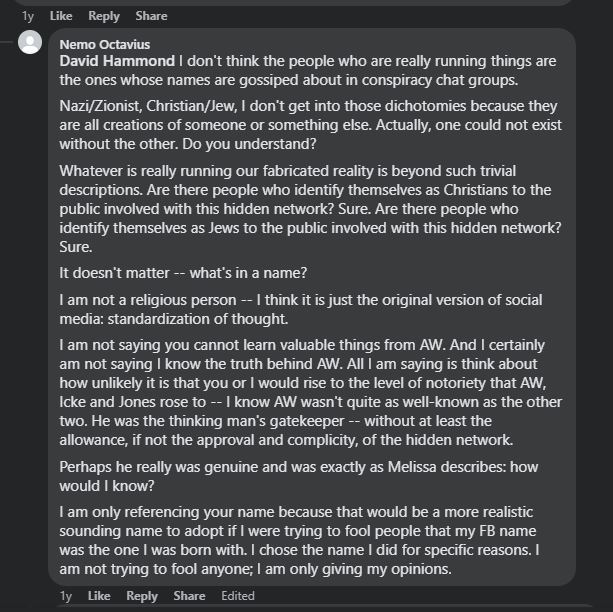Click the paragraph beginning 'I am not a religious person'

click(301, 309)
